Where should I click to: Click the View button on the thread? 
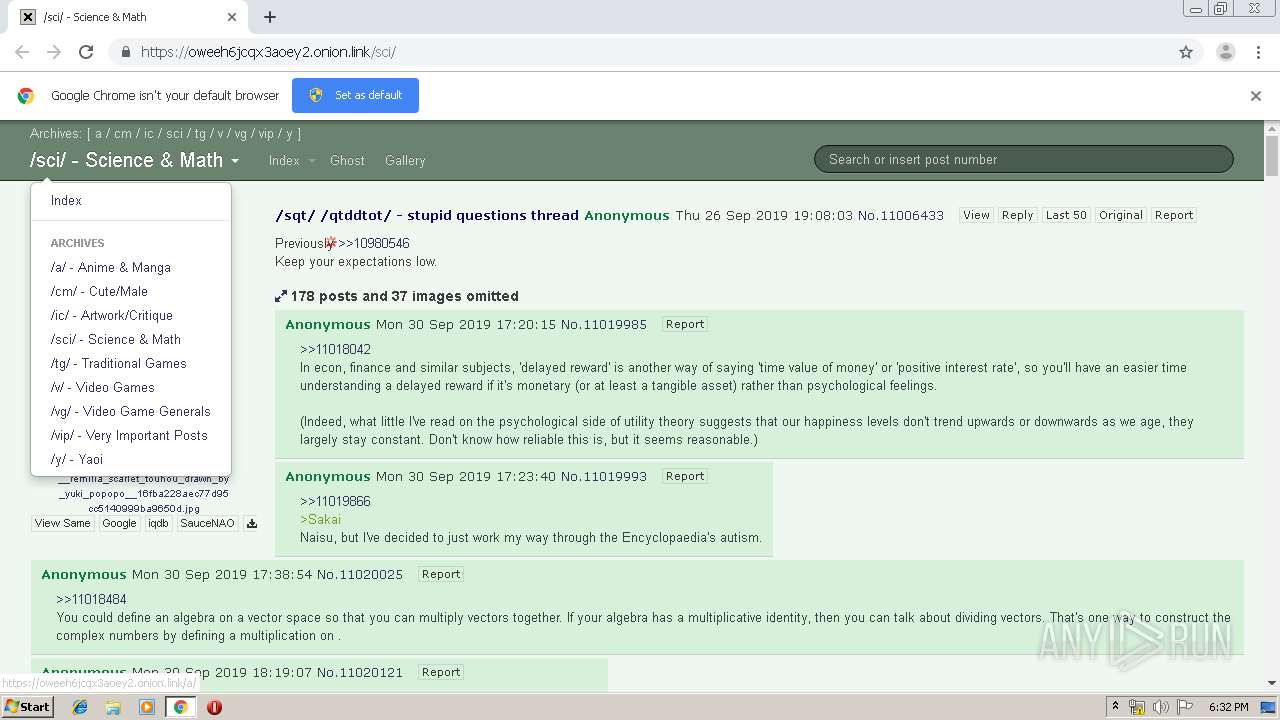[976, 215]
